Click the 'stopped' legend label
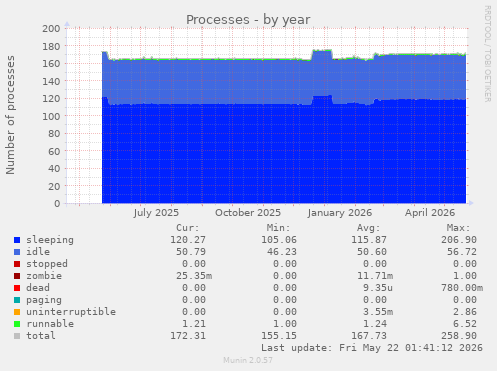The width and height of the screenshot is (497, 371). click(x=47, y=264)
